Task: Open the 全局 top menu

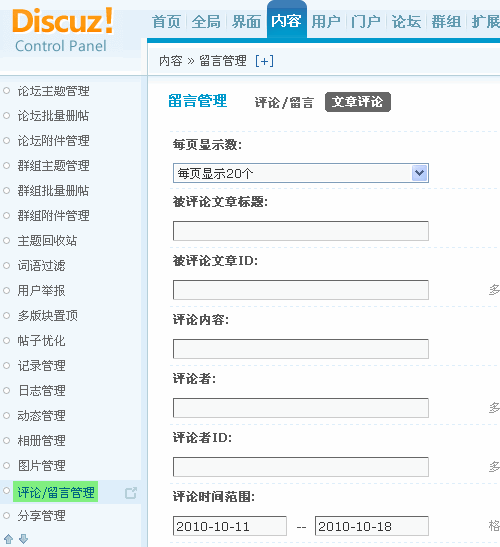Action: coord(206,22)
